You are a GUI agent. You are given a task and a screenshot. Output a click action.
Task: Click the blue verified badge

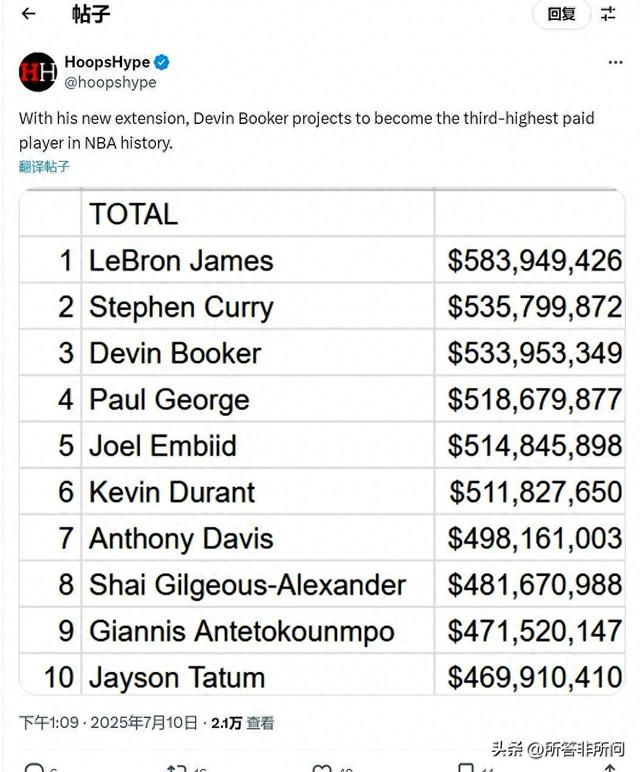(161, 63)
